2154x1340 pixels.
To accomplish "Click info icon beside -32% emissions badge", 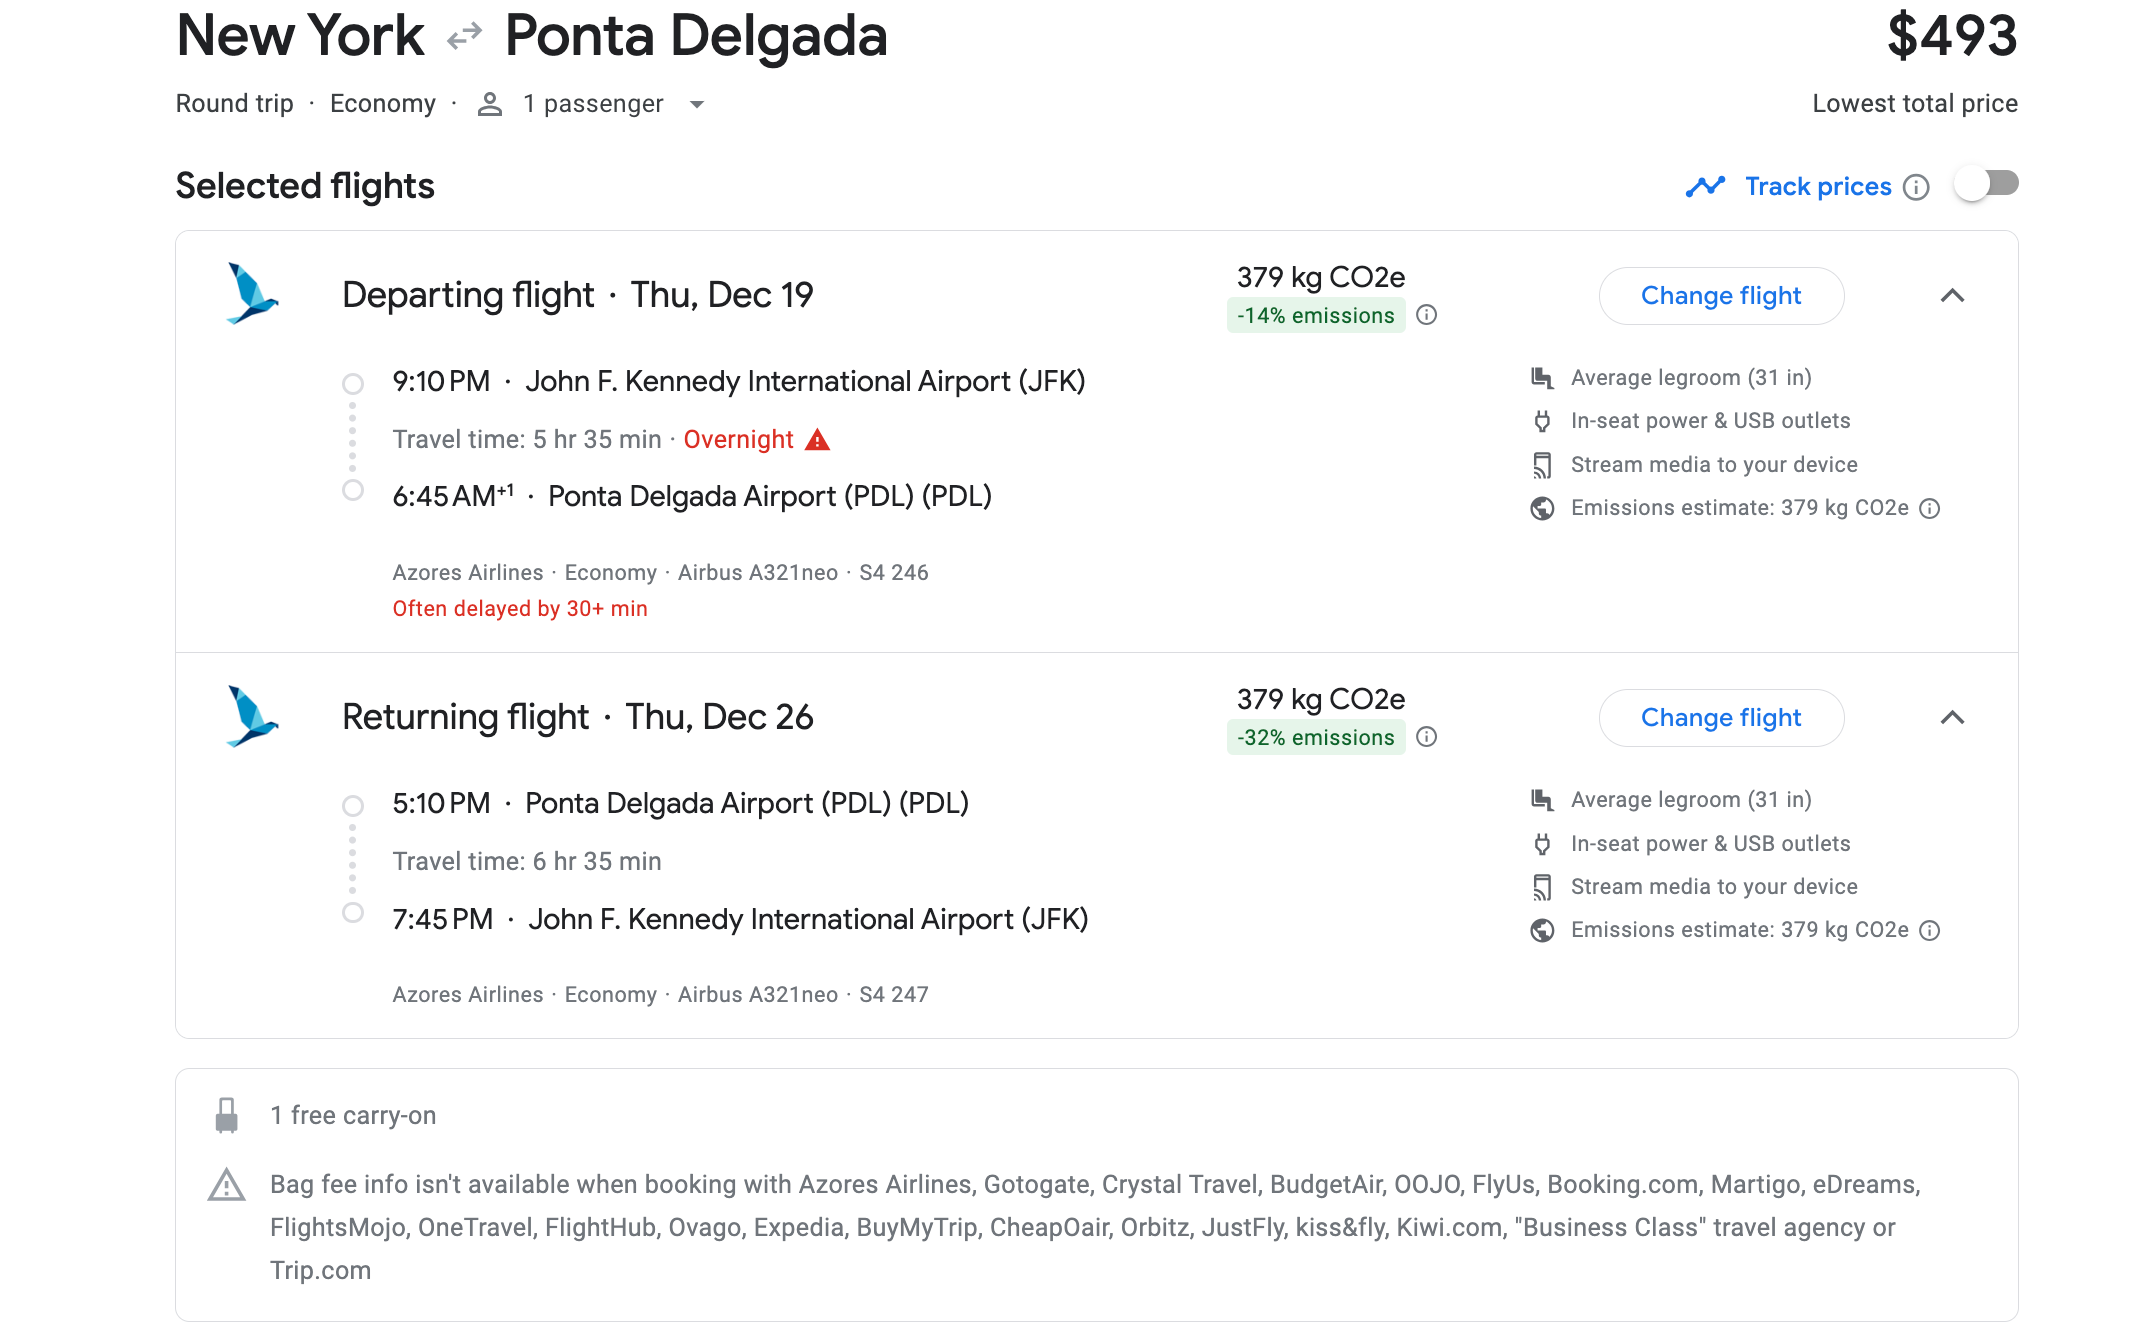I will point(1427,737).
